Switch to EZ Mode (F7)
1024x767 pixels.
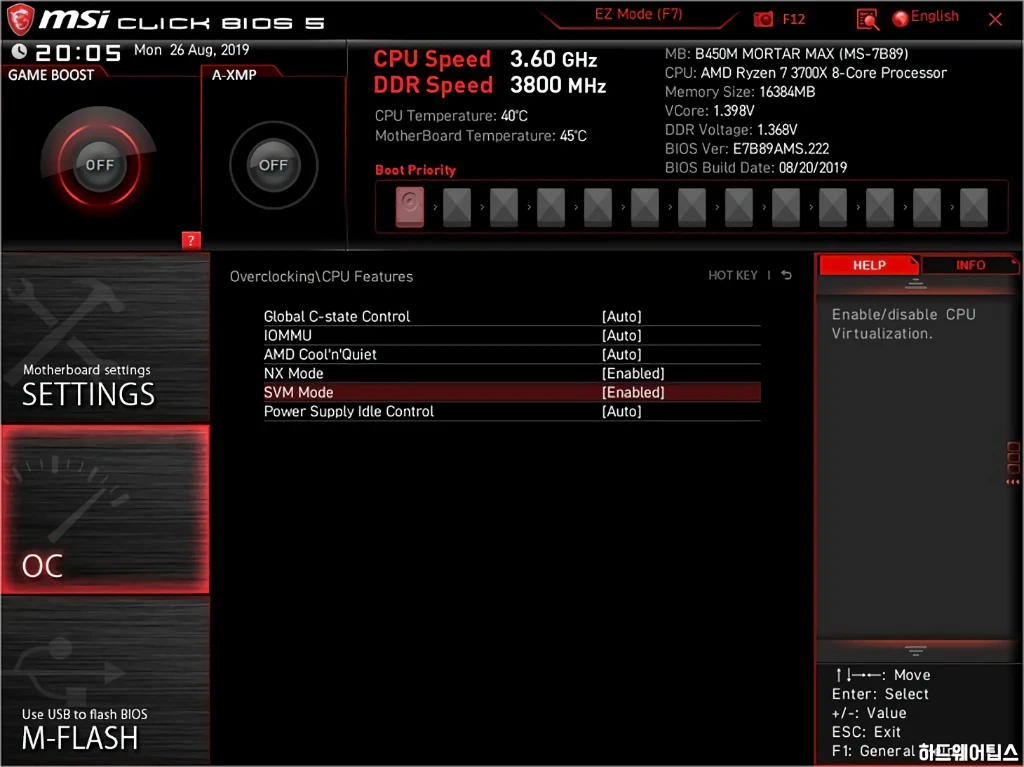click(x=638, y=14)
